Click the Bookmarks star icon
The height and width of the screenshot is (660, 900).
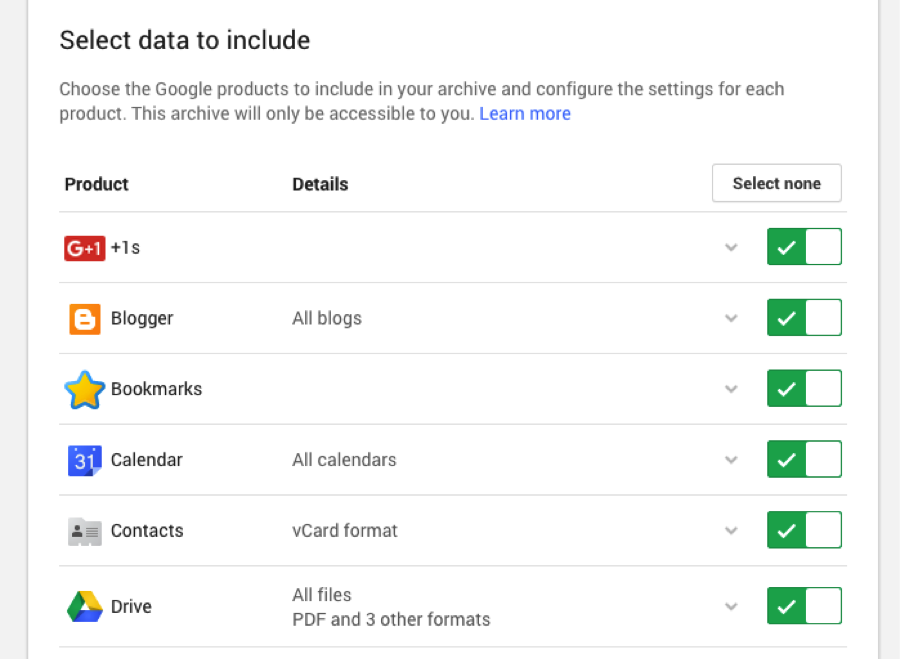[85, 390]
